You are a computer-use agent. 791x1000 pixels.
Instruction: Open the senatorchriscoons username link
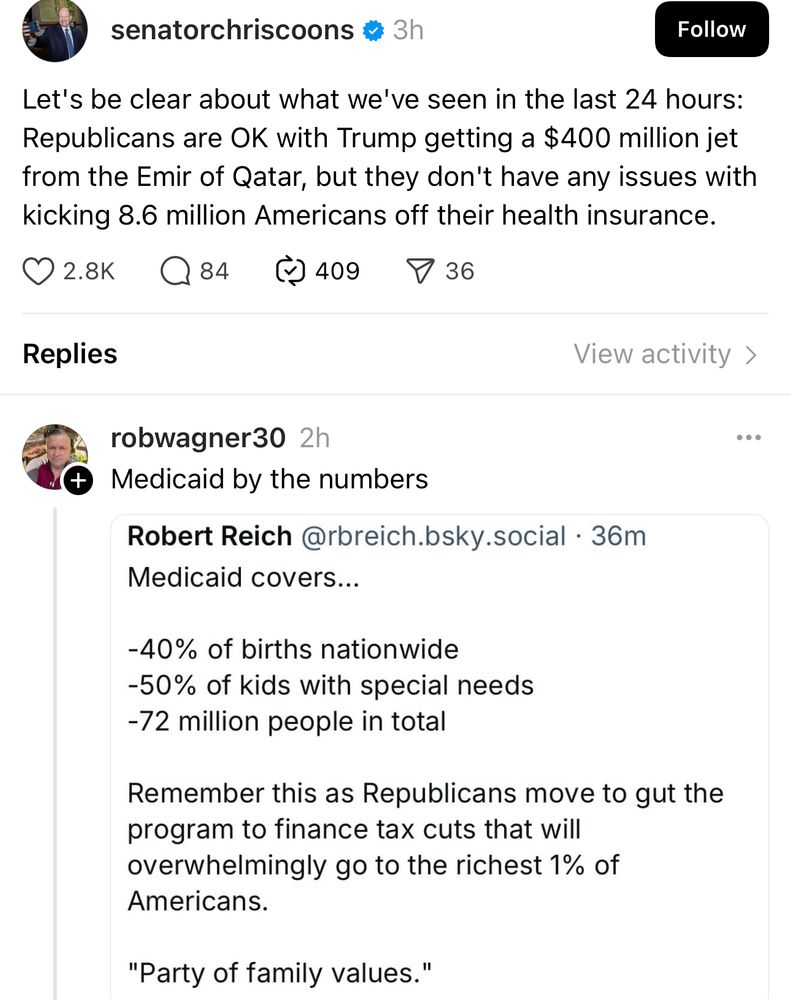(232, 30)
